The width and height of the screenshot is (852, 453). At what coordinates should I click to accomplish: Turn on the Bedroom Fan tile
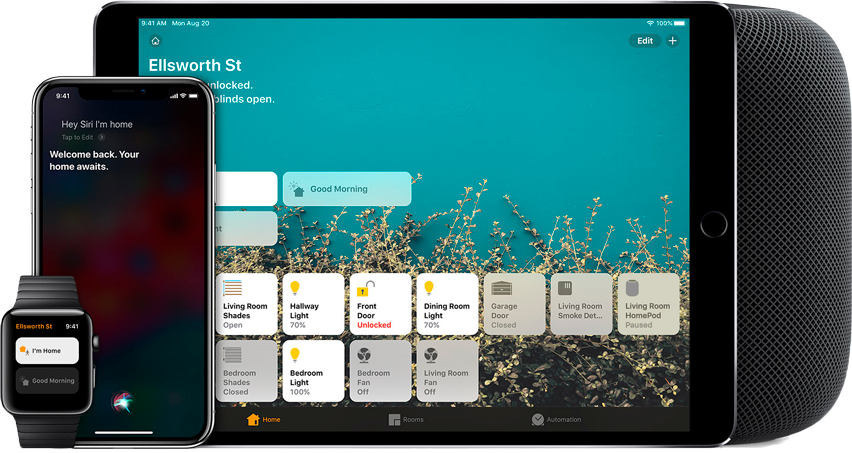click(380, 371)
